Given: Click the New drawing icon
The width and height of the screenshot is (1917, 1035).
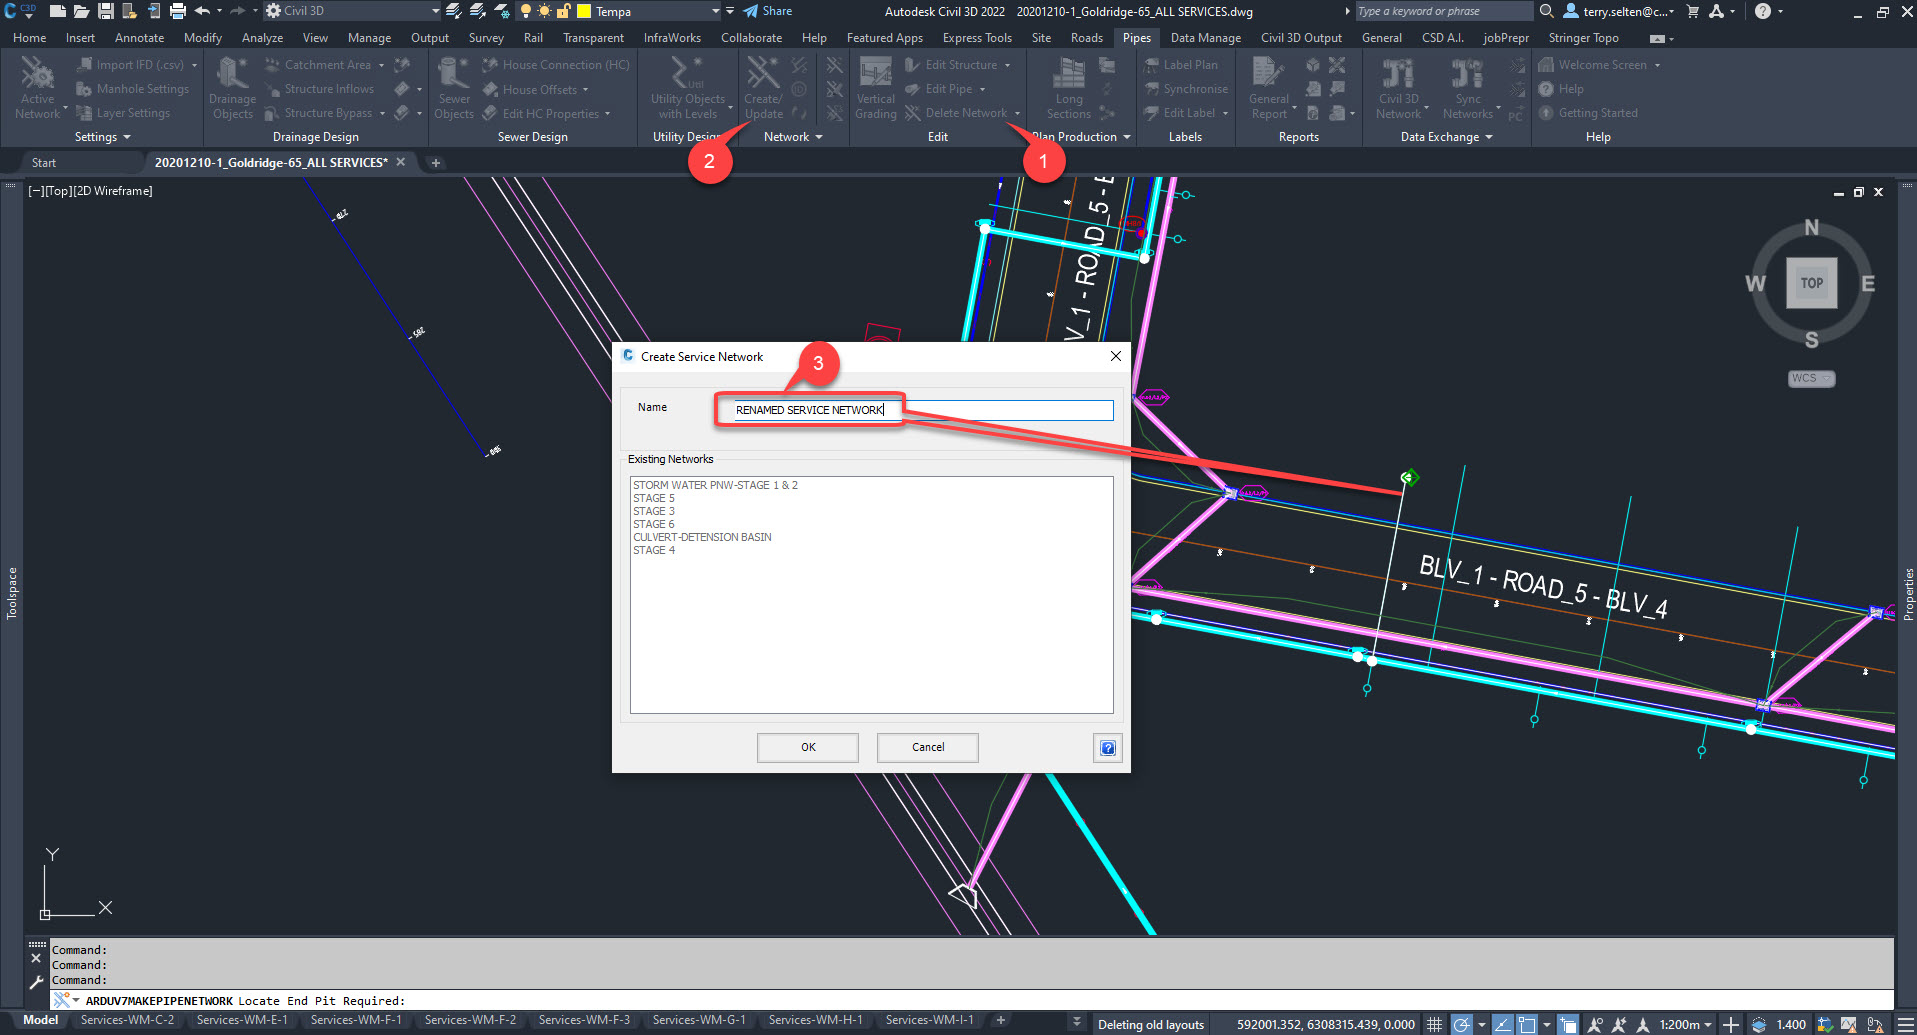Looking at the screenshot, I should pyautogui.click(x=58, y=11).
